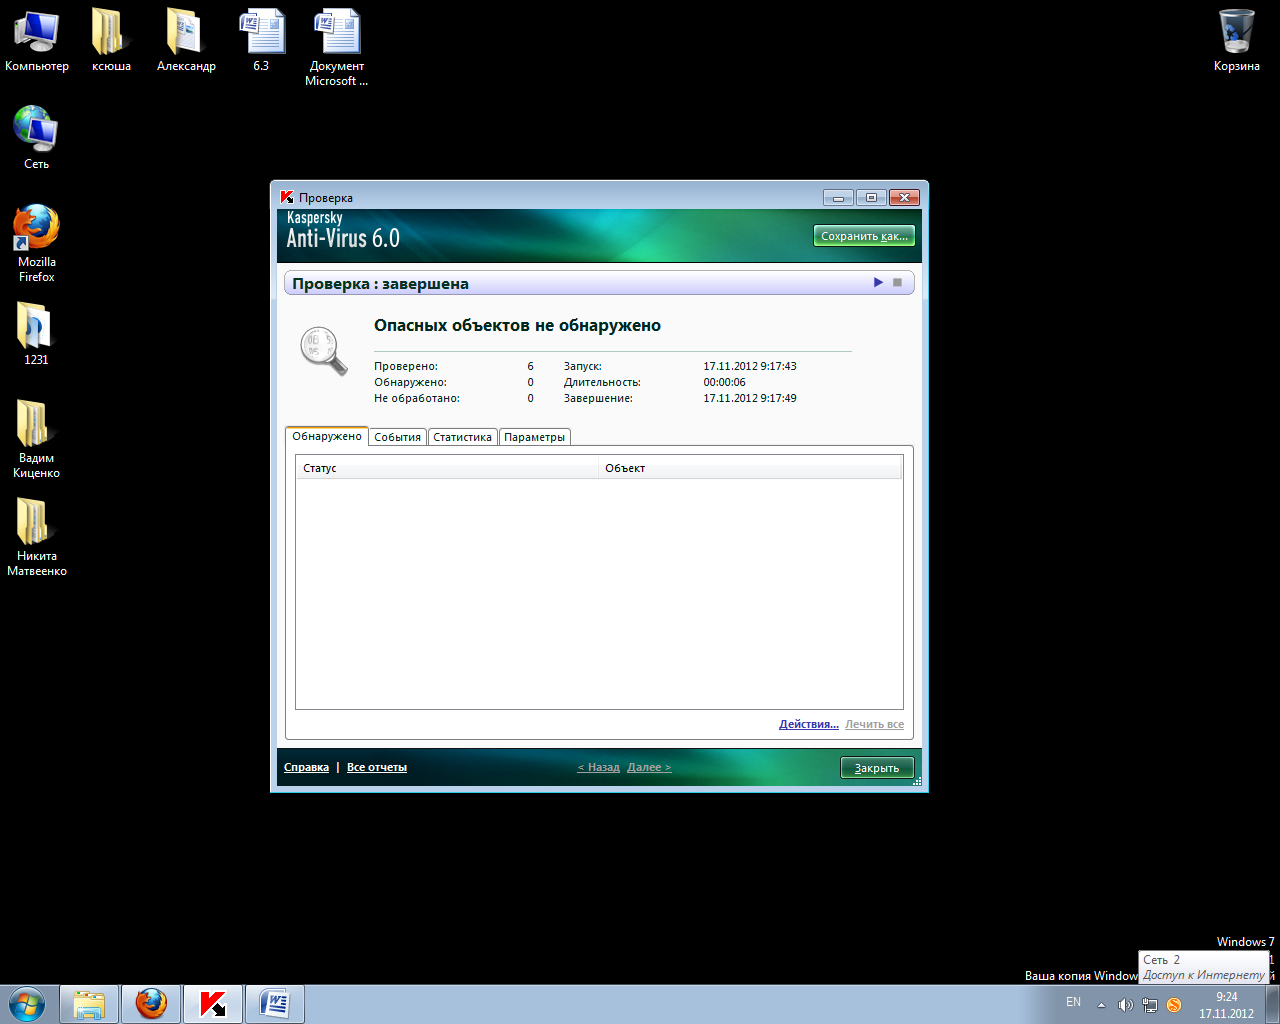
Task: Select Mozilla Firefox desktop shortcut
Action: 36,243
